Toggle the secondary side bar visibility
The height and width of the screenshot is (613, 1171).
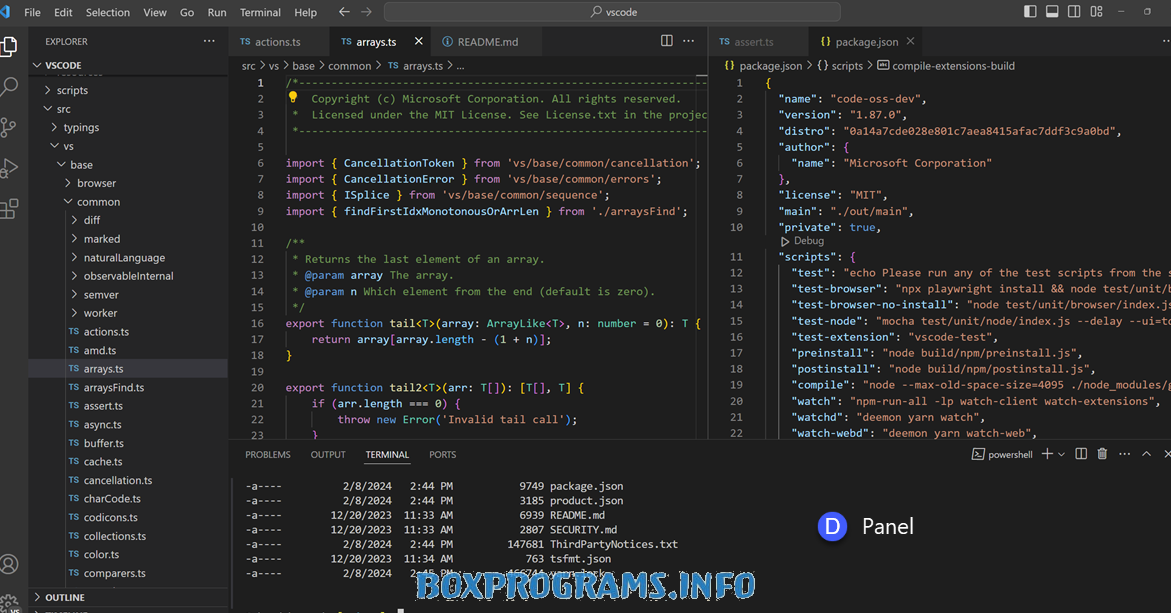1074,12
